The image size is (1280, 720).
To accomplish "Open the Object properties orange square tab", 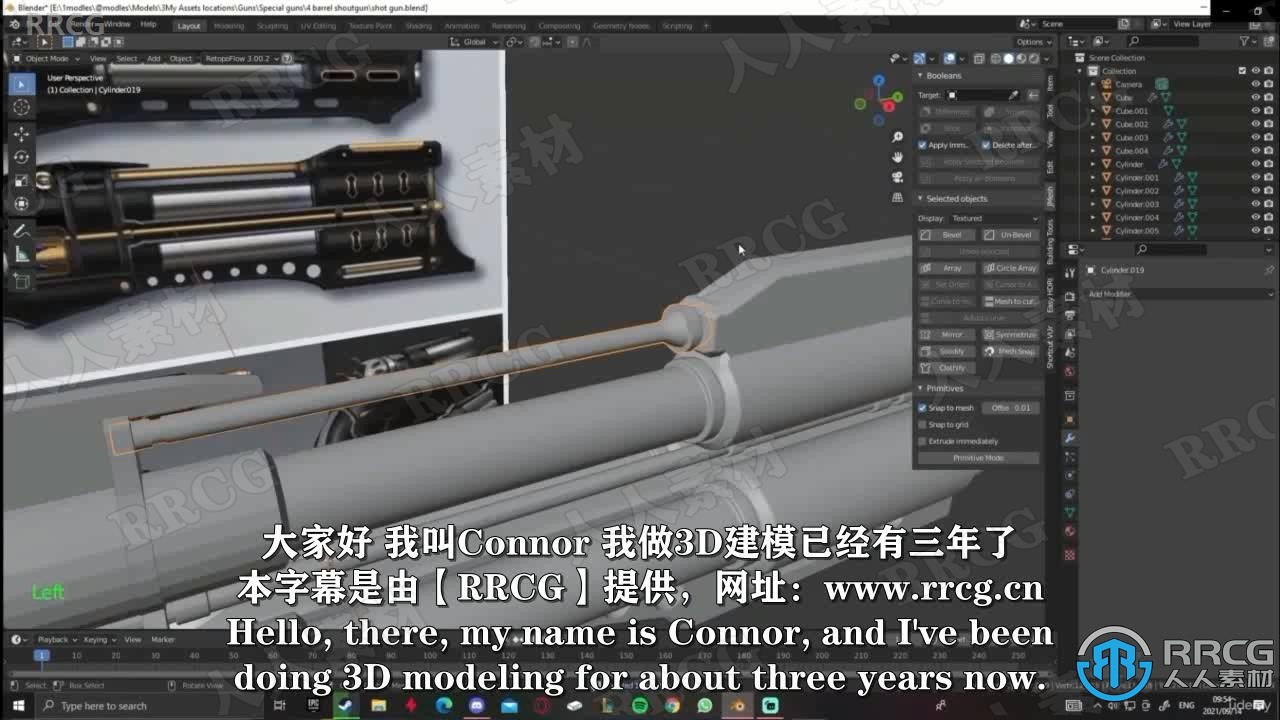I will pos(1069,419).
